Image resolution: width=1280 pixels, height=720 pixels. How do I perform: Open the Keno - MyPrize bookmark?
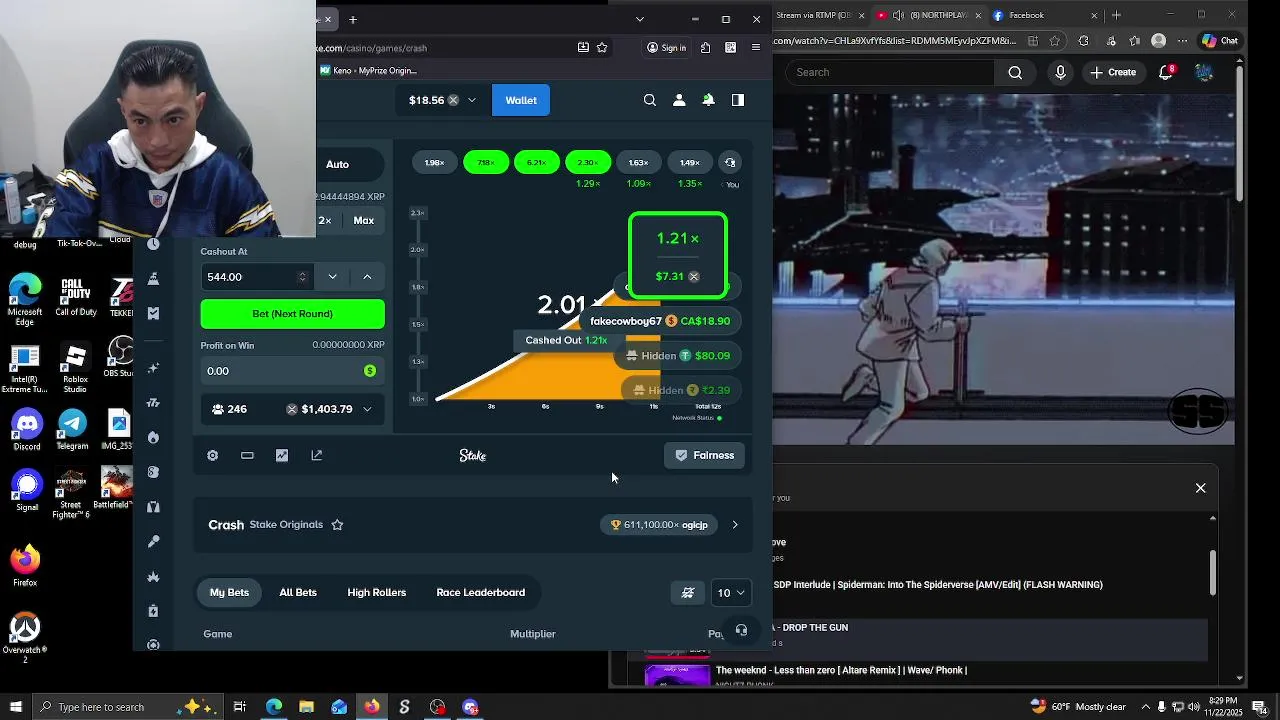[368, 71]
